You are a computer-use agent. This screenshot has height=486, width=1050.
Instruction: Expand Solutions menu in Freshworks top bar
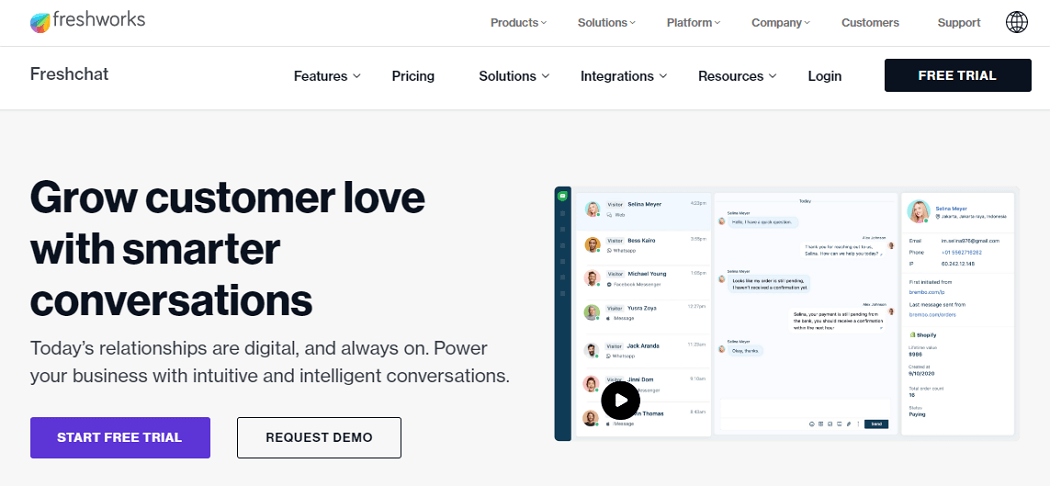pyautogui.click(x=607, y=23)
